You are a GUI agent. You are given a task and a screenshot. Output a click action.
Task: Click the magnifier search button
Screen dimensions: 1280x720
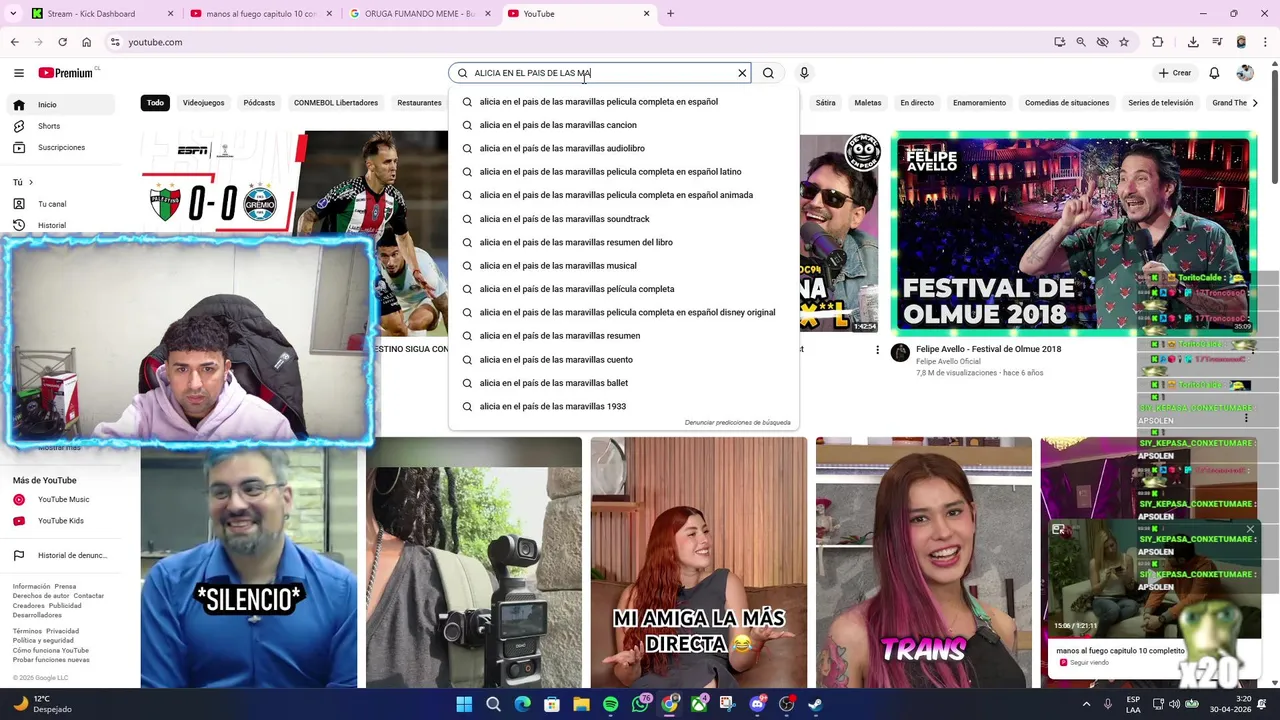coord(768,73)
